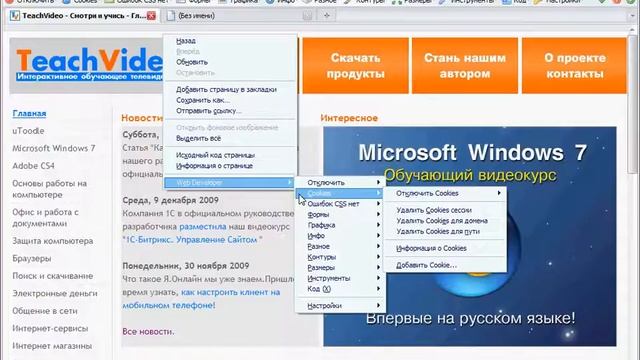This screenshot has width=640, height=360.
Task: Expand the Инфо submenu
Action: pyautogui.click(x=340, y=236)
